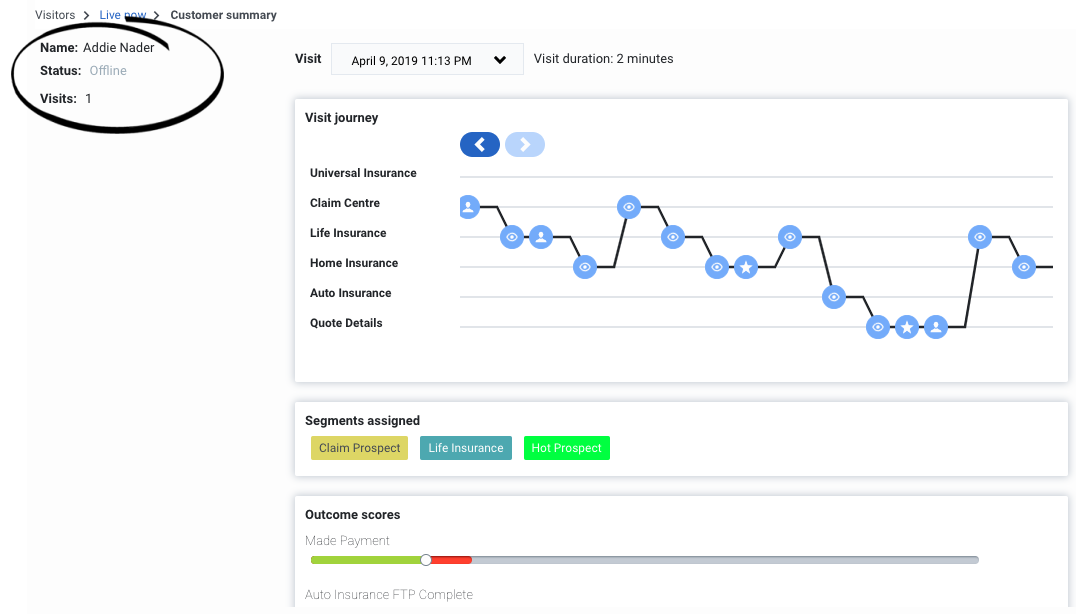Click the person icon on Life Insurance row

coord(541,237)
